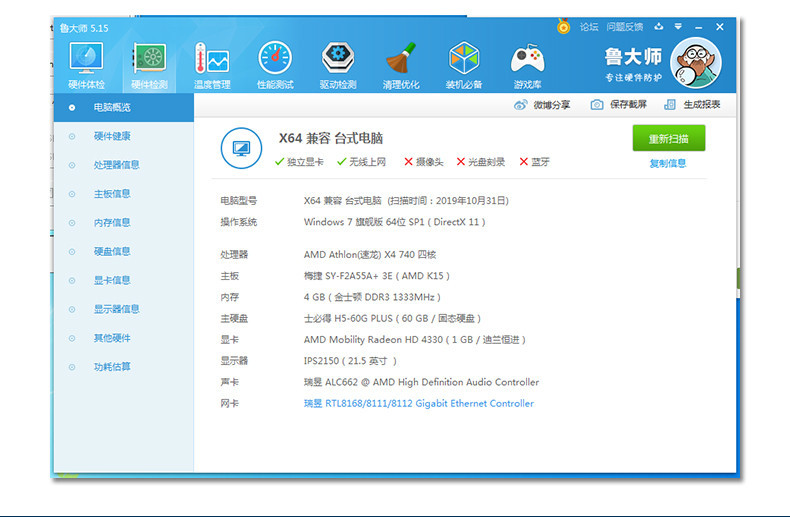Image resolution: width=790 pixels, height=517 pixels.
Task: Click the upgrade arrow icon in title bar
Action: tap(659, 27)
